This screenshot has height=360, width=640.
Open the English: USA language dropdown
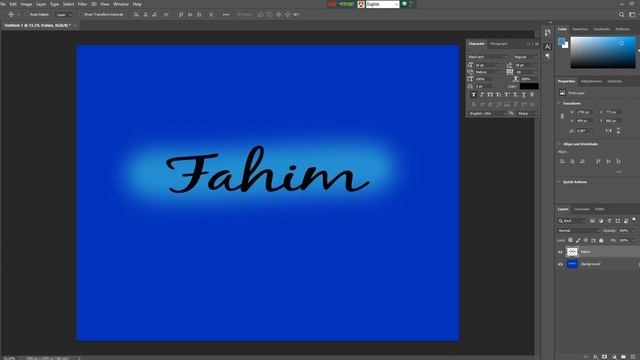pyautogui.click(x=487, y=113)
